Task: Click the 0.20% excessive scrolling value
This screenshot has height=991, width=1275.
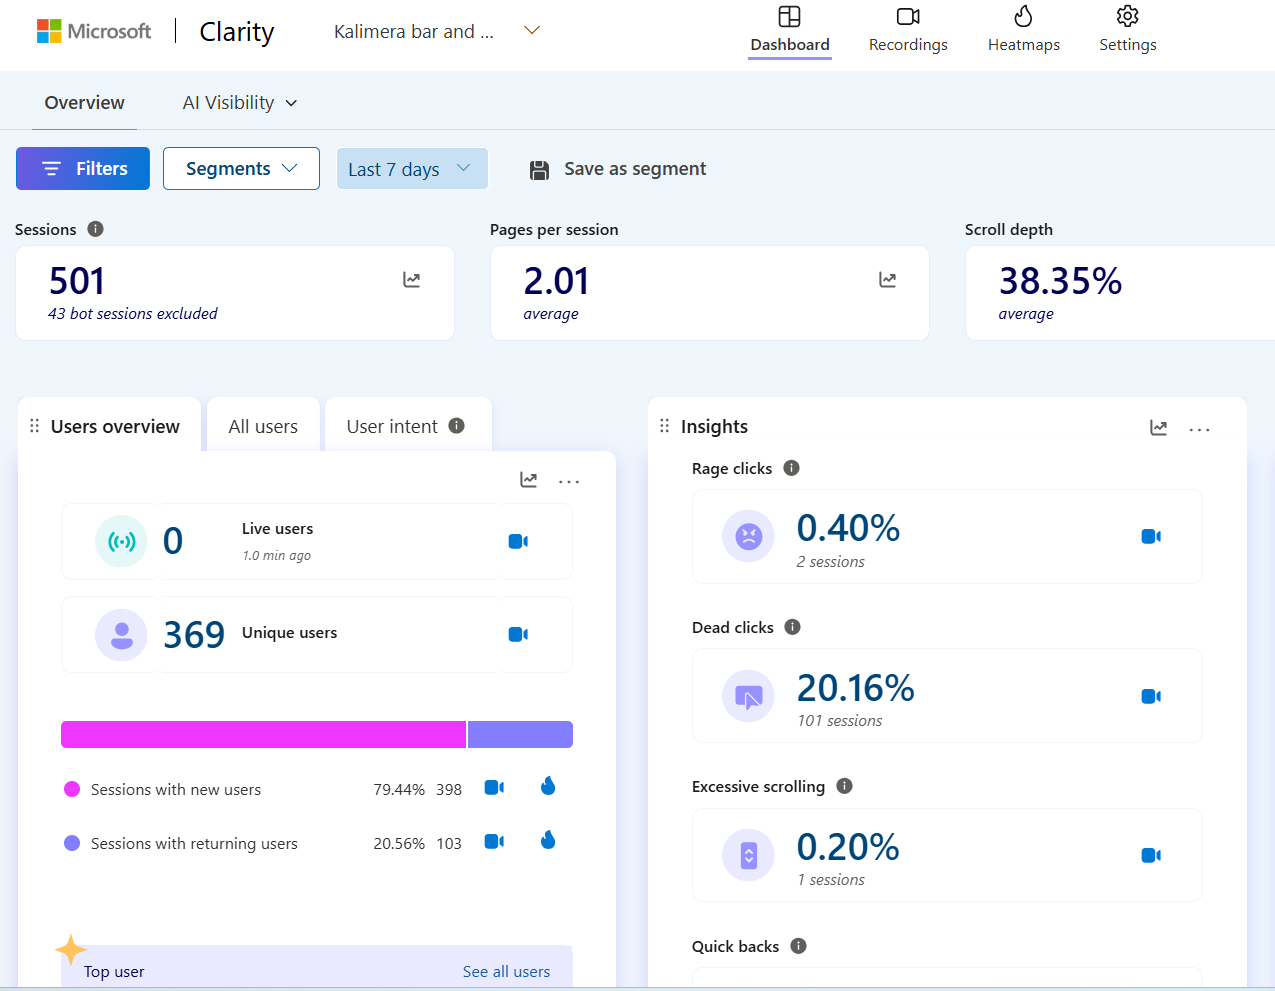Action: [x=848, y=847]
